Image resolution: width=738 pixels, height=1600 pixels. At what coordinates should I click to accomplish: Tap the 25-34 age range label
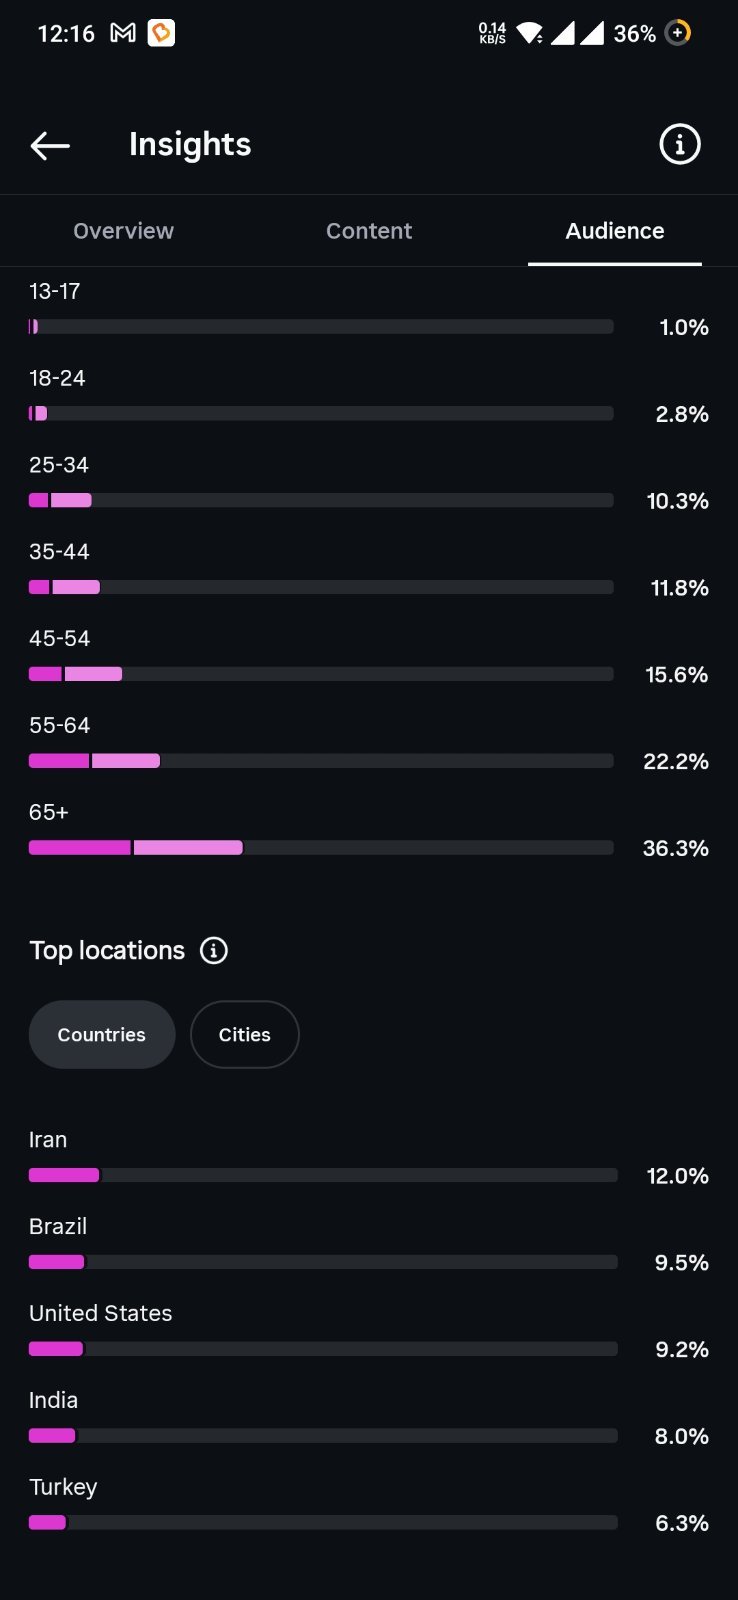coord(59,465)
